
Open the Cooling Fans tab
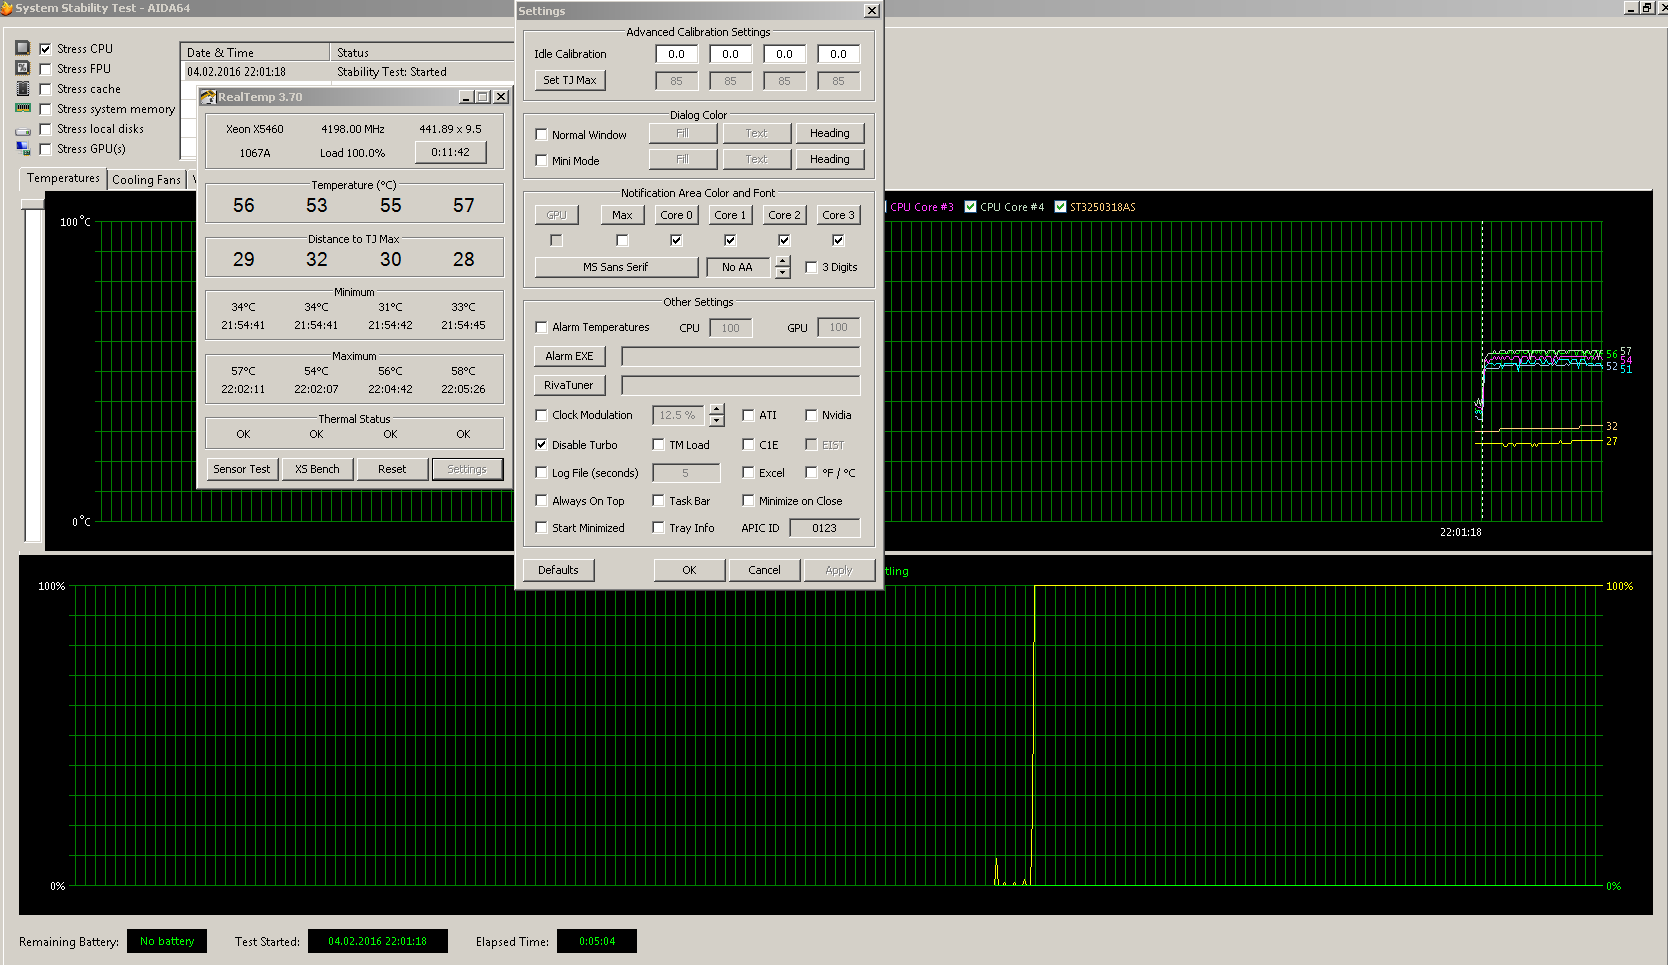[146, 180]
